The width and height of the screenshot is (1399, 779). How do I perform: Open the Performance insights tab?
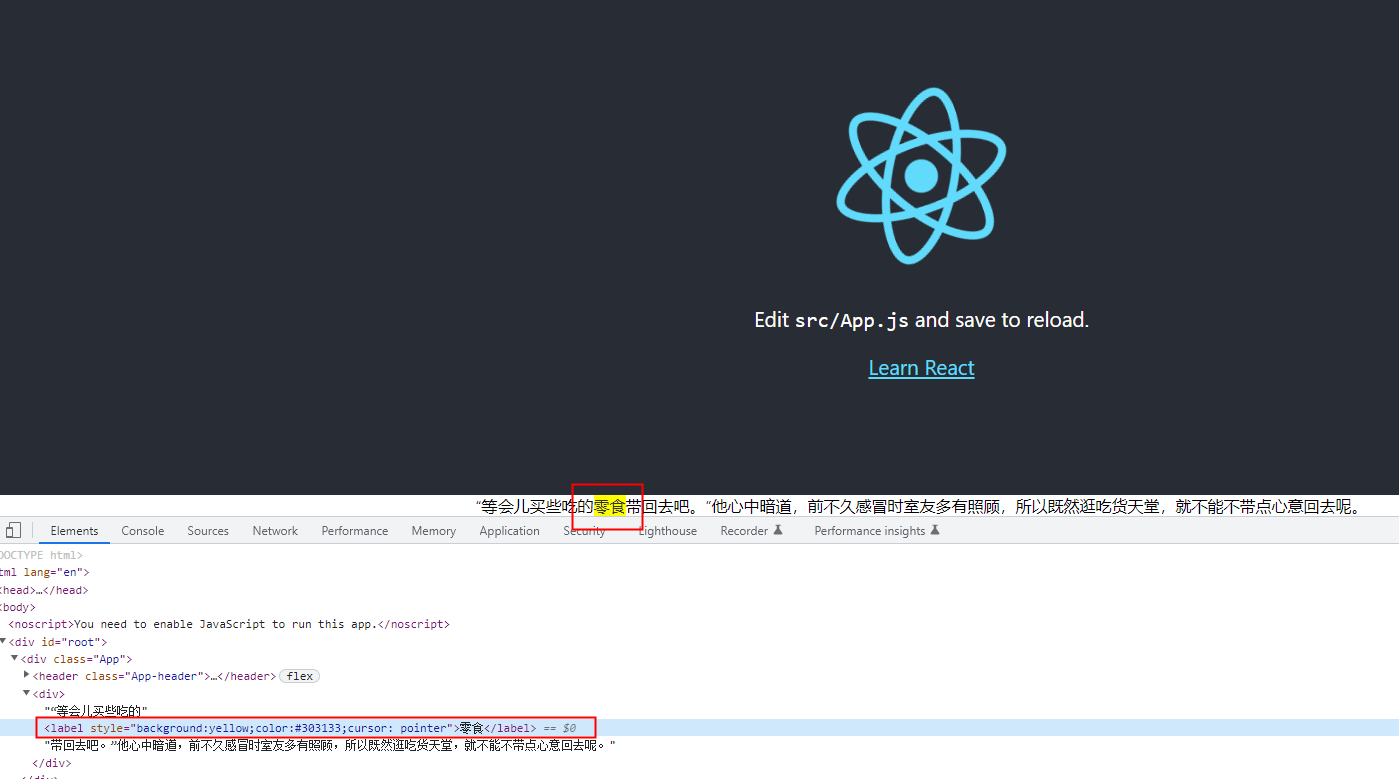click(x=870, y=531)
